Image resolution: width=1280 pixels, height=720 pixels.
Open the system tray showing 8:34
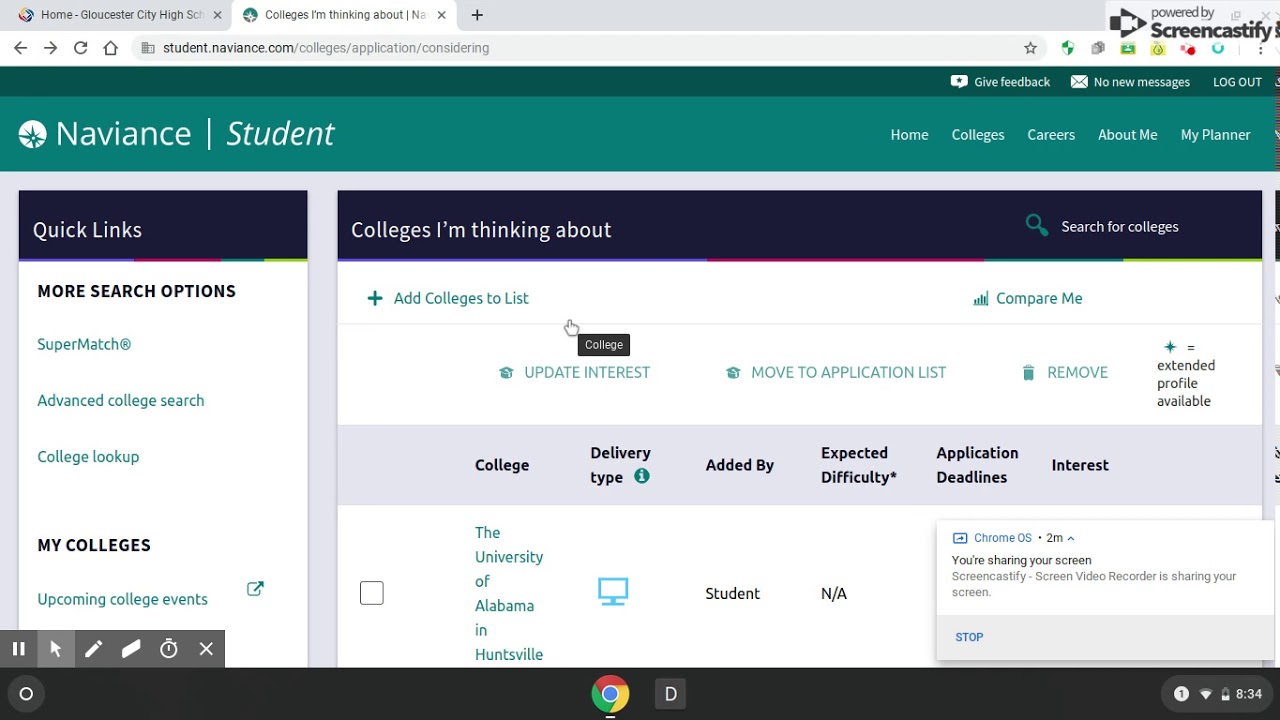1217,694
